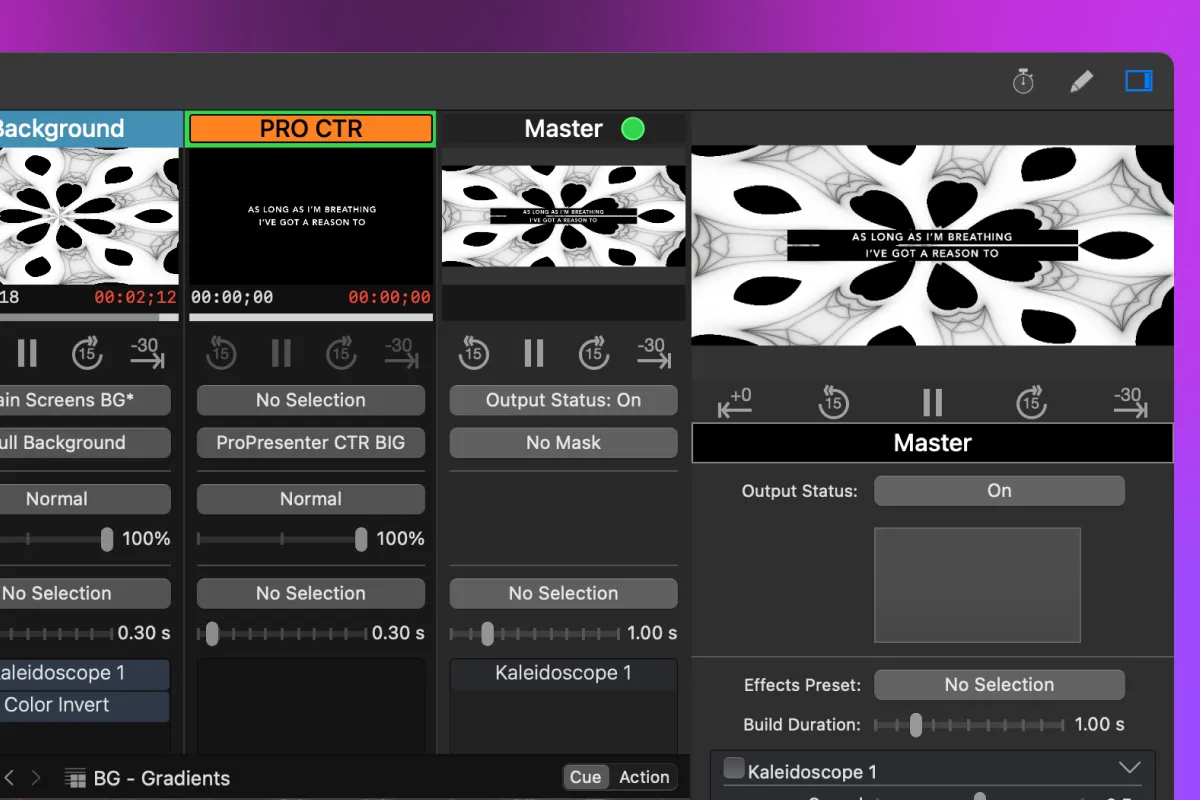Click the ProPresenter CTR BIG button
The image size is (1200, 800).
point(311,443)
